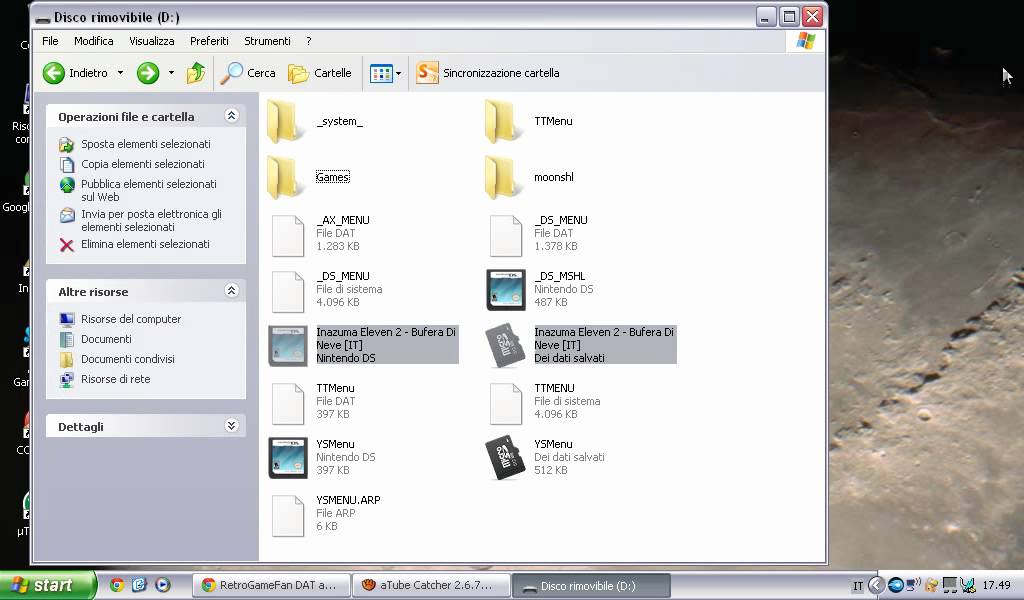This screenshot has height=600, width=1024.
Task: Open Documenti in Altre risorse
Action: click(x=106, y=339)
